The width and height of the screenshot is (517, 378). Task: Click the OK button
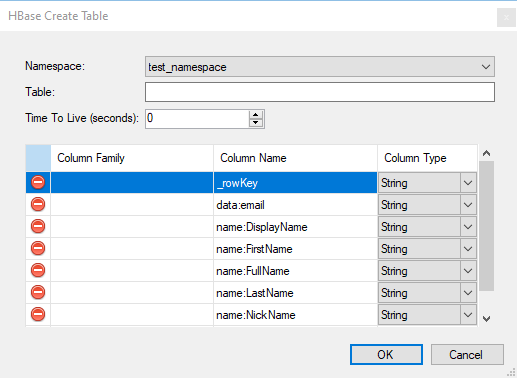point(386,355)
